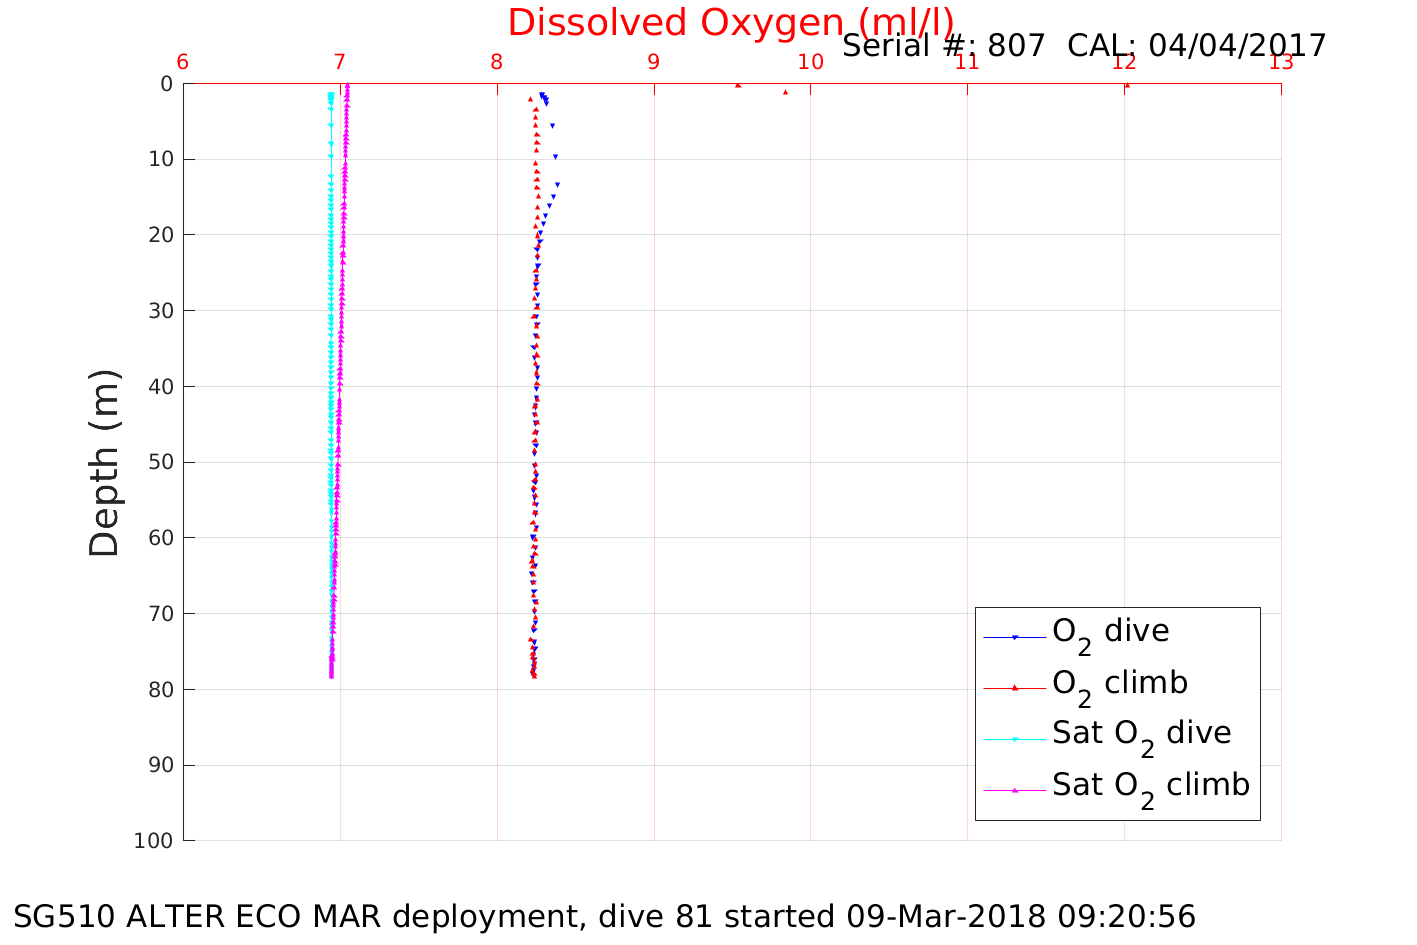Click the red x-axis tick label 10
This screenshot has height=945, width=1417.
click(x=810, y=62)
